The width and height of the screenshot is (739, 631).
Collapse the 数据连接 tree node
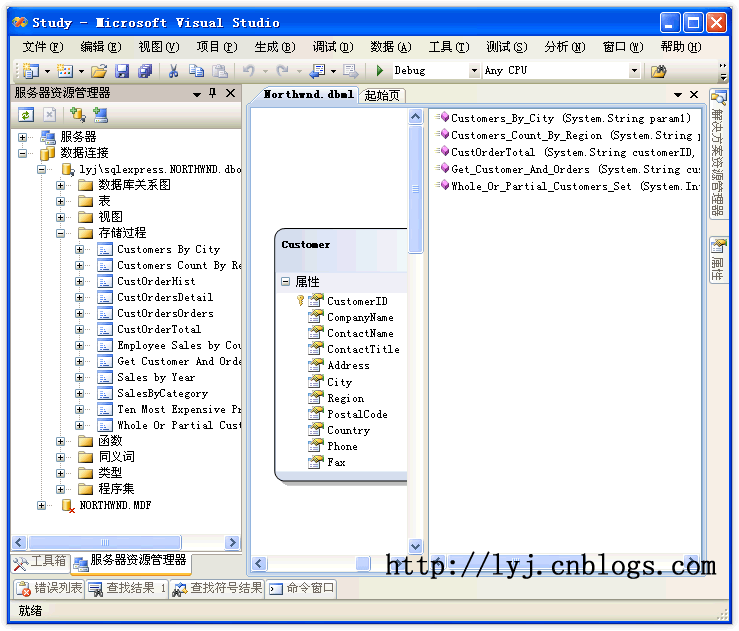tap(22, 153)
